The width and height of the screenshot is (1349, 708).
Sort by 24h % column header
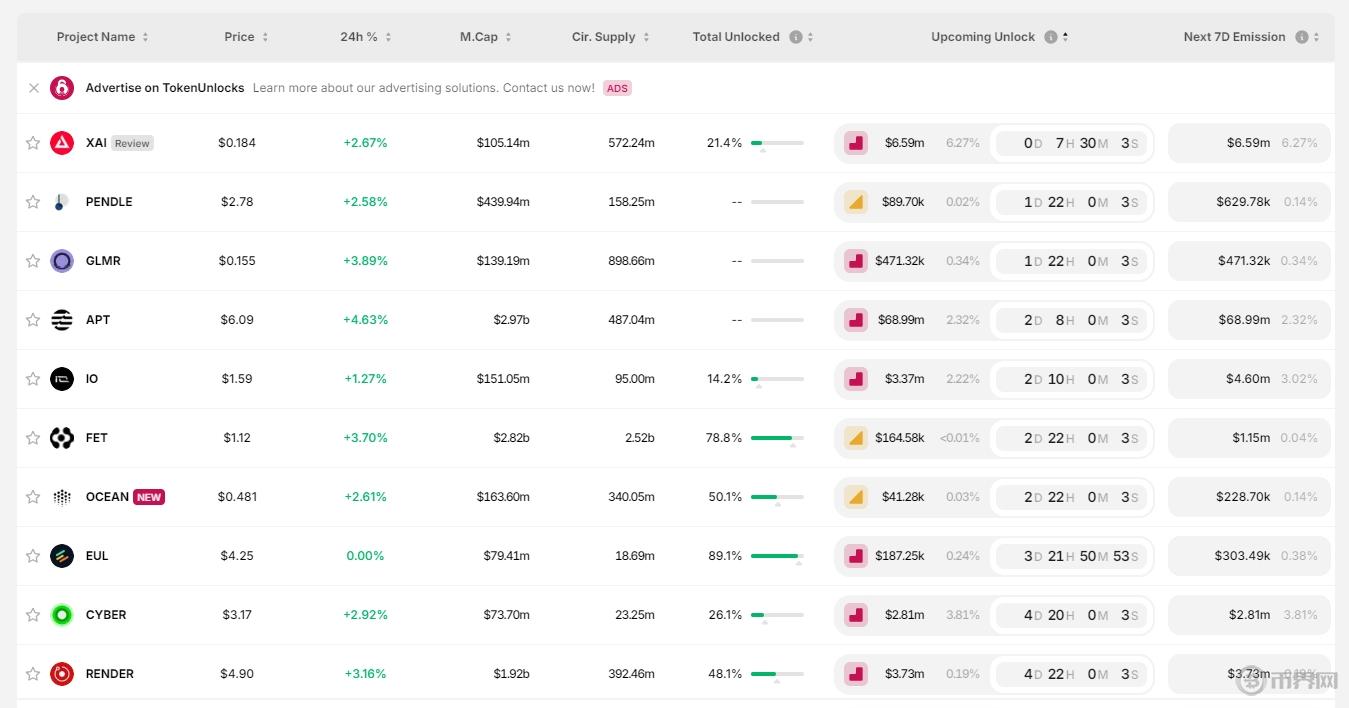pos(365,37)
